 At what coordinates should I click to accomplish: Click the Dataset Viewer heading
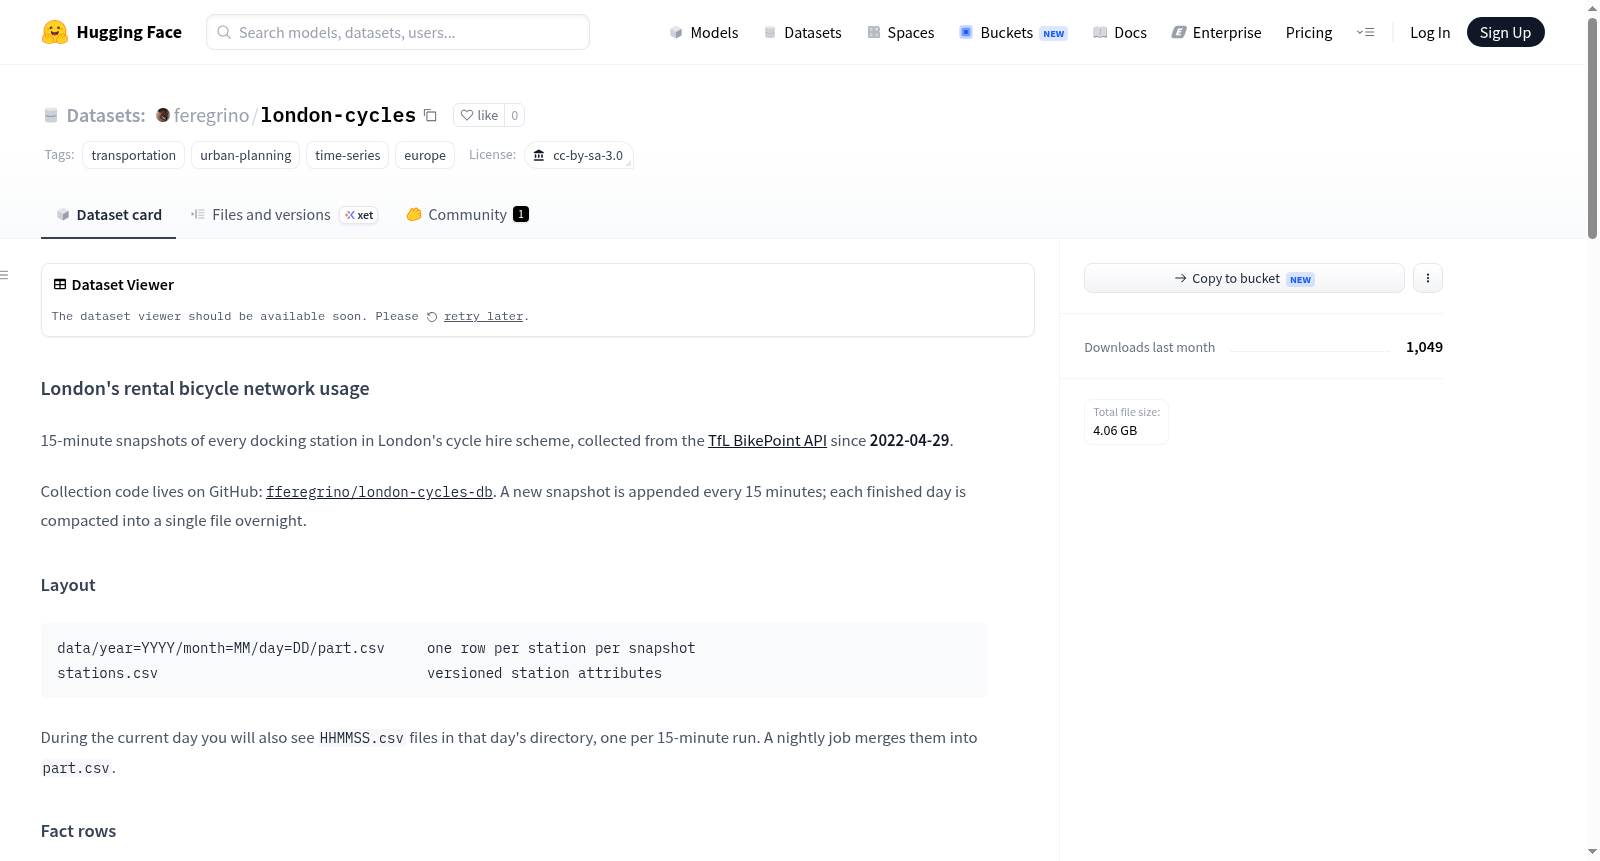tap(123, 285)
